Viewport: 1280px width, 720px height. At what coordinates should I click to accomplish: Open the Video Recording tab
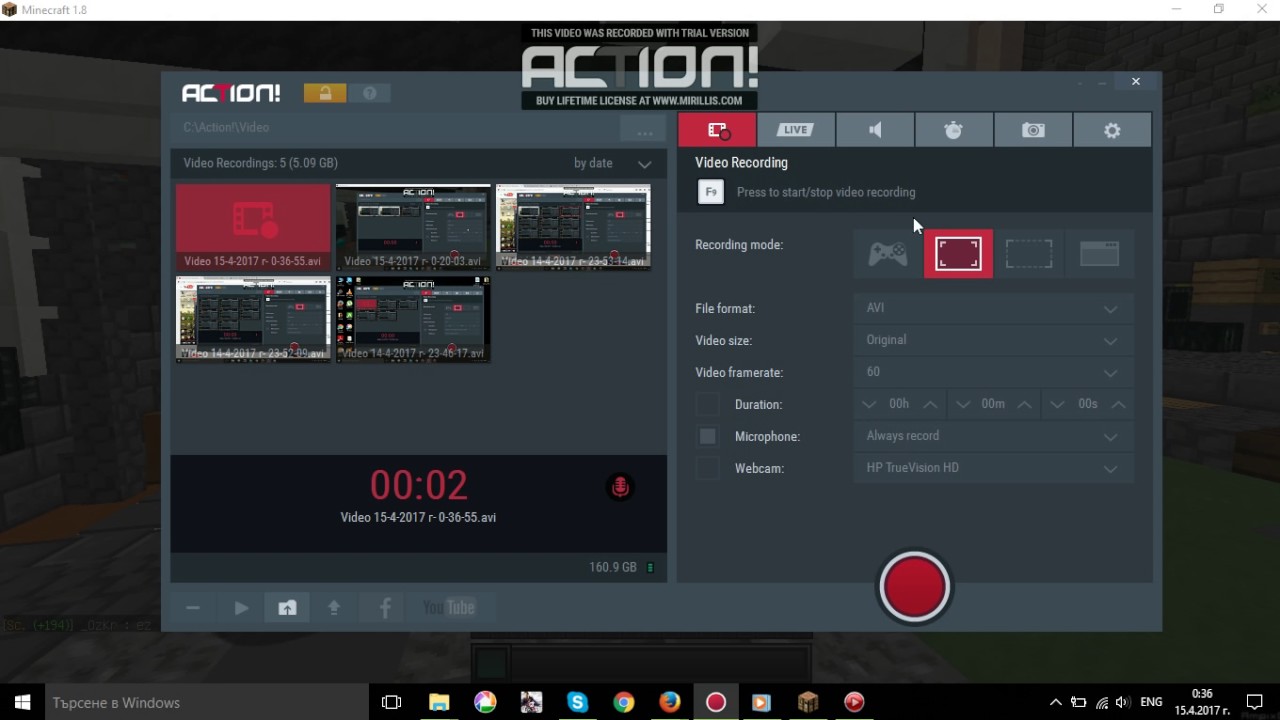pos(717,130)
